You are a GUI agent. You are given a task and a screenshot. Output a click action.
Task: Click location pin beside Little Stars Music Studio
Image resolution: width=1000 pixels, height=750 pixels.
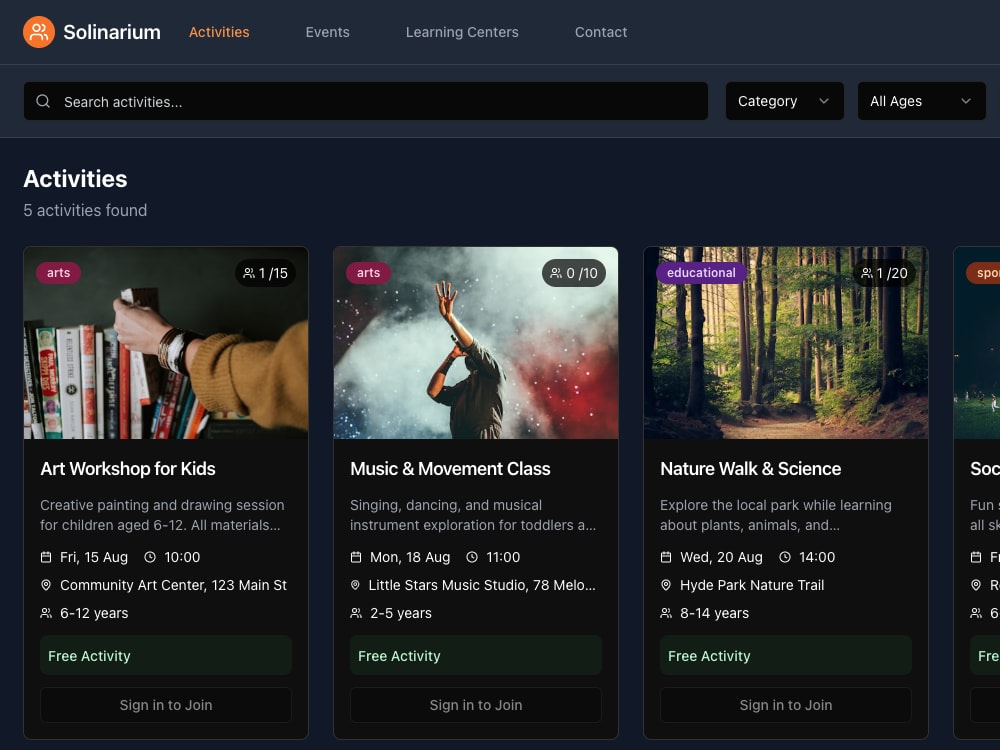click(x=355, y=585)
